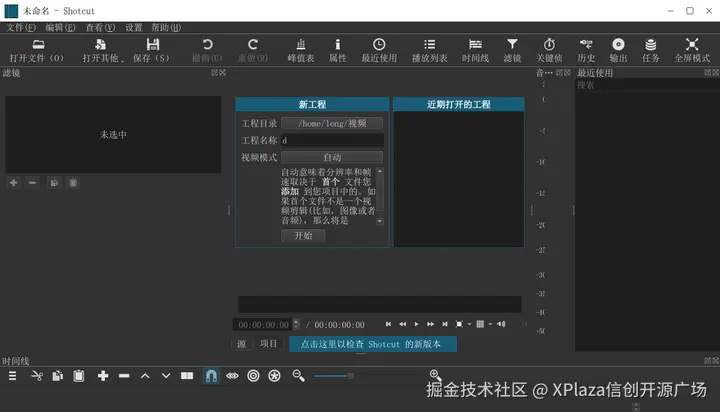The image size is (720, 412).
Task: Open the Edit (编辑) menu
Action: tap(61, 28)
